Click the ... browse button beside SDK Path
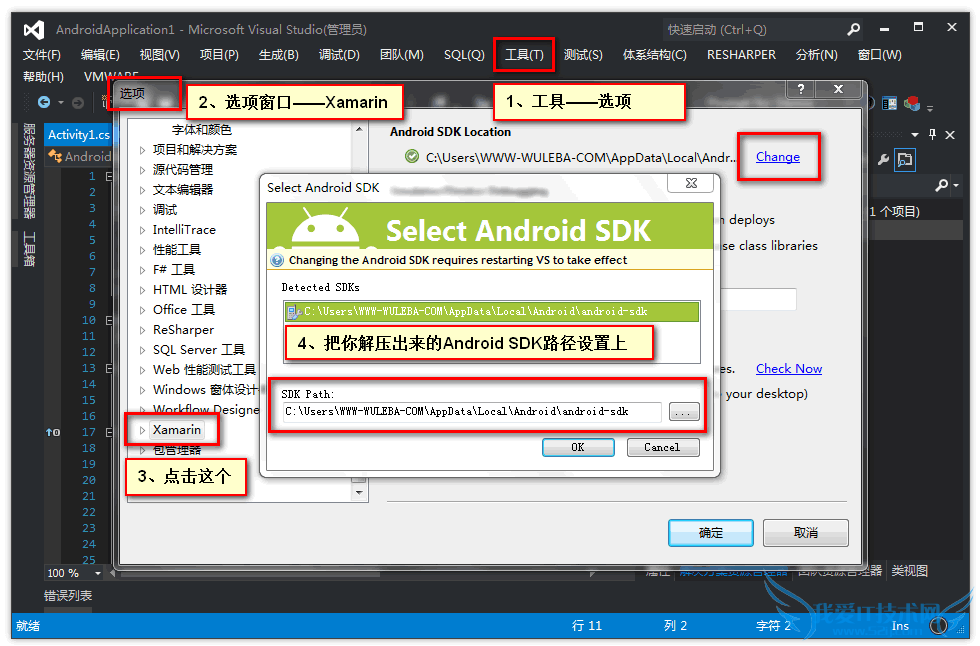This screenshot has width=980, height=646. click(685, 410)
